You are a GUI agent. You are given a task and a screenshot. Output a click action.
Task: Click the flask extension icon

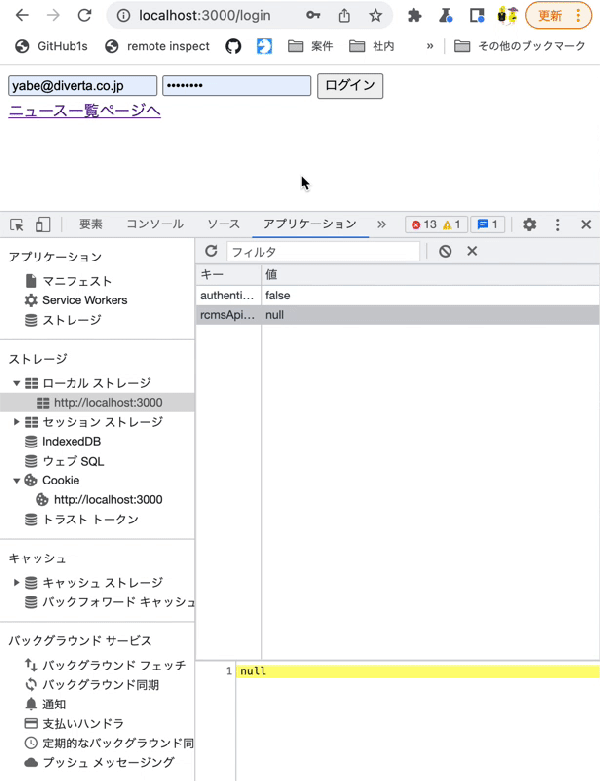click(445, 16)
